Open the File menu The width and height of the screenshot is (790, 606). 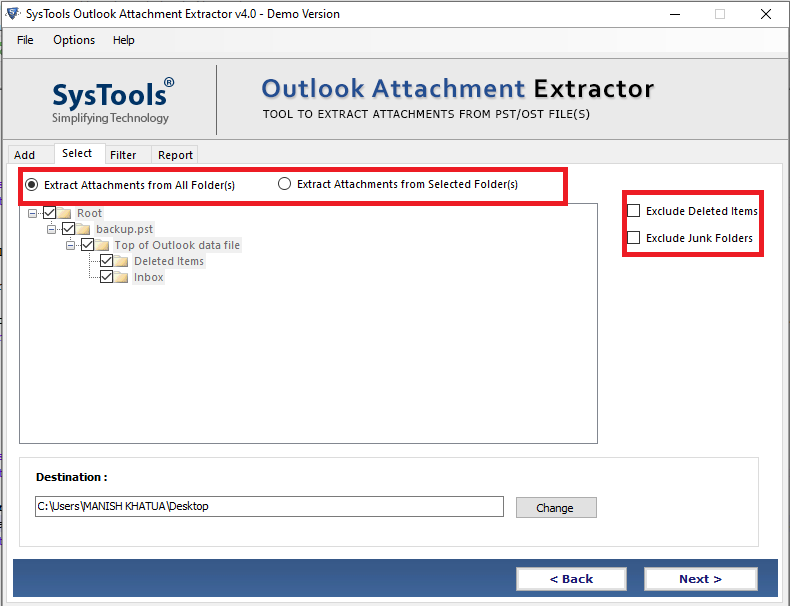(x=25, y=40)
